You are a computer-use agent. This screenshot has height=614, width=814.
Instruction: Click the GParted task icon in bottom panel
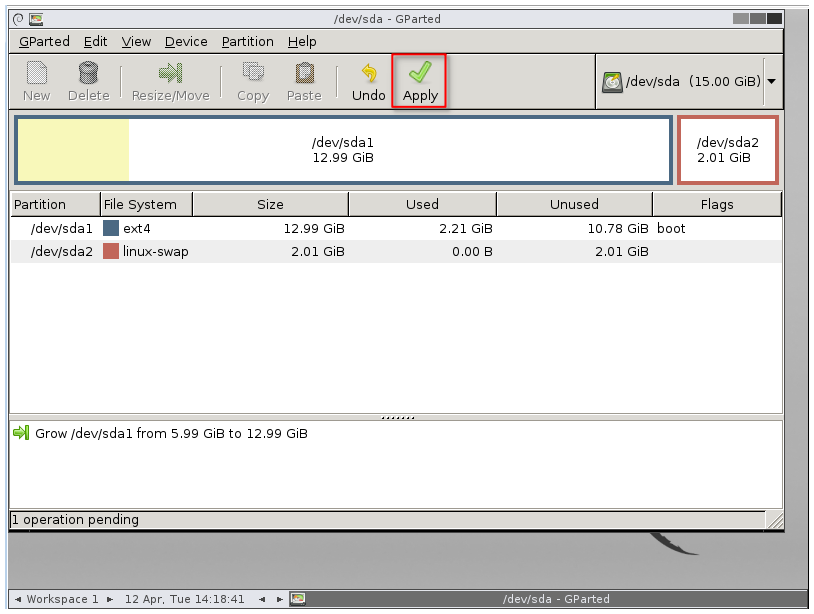(297, 599)
